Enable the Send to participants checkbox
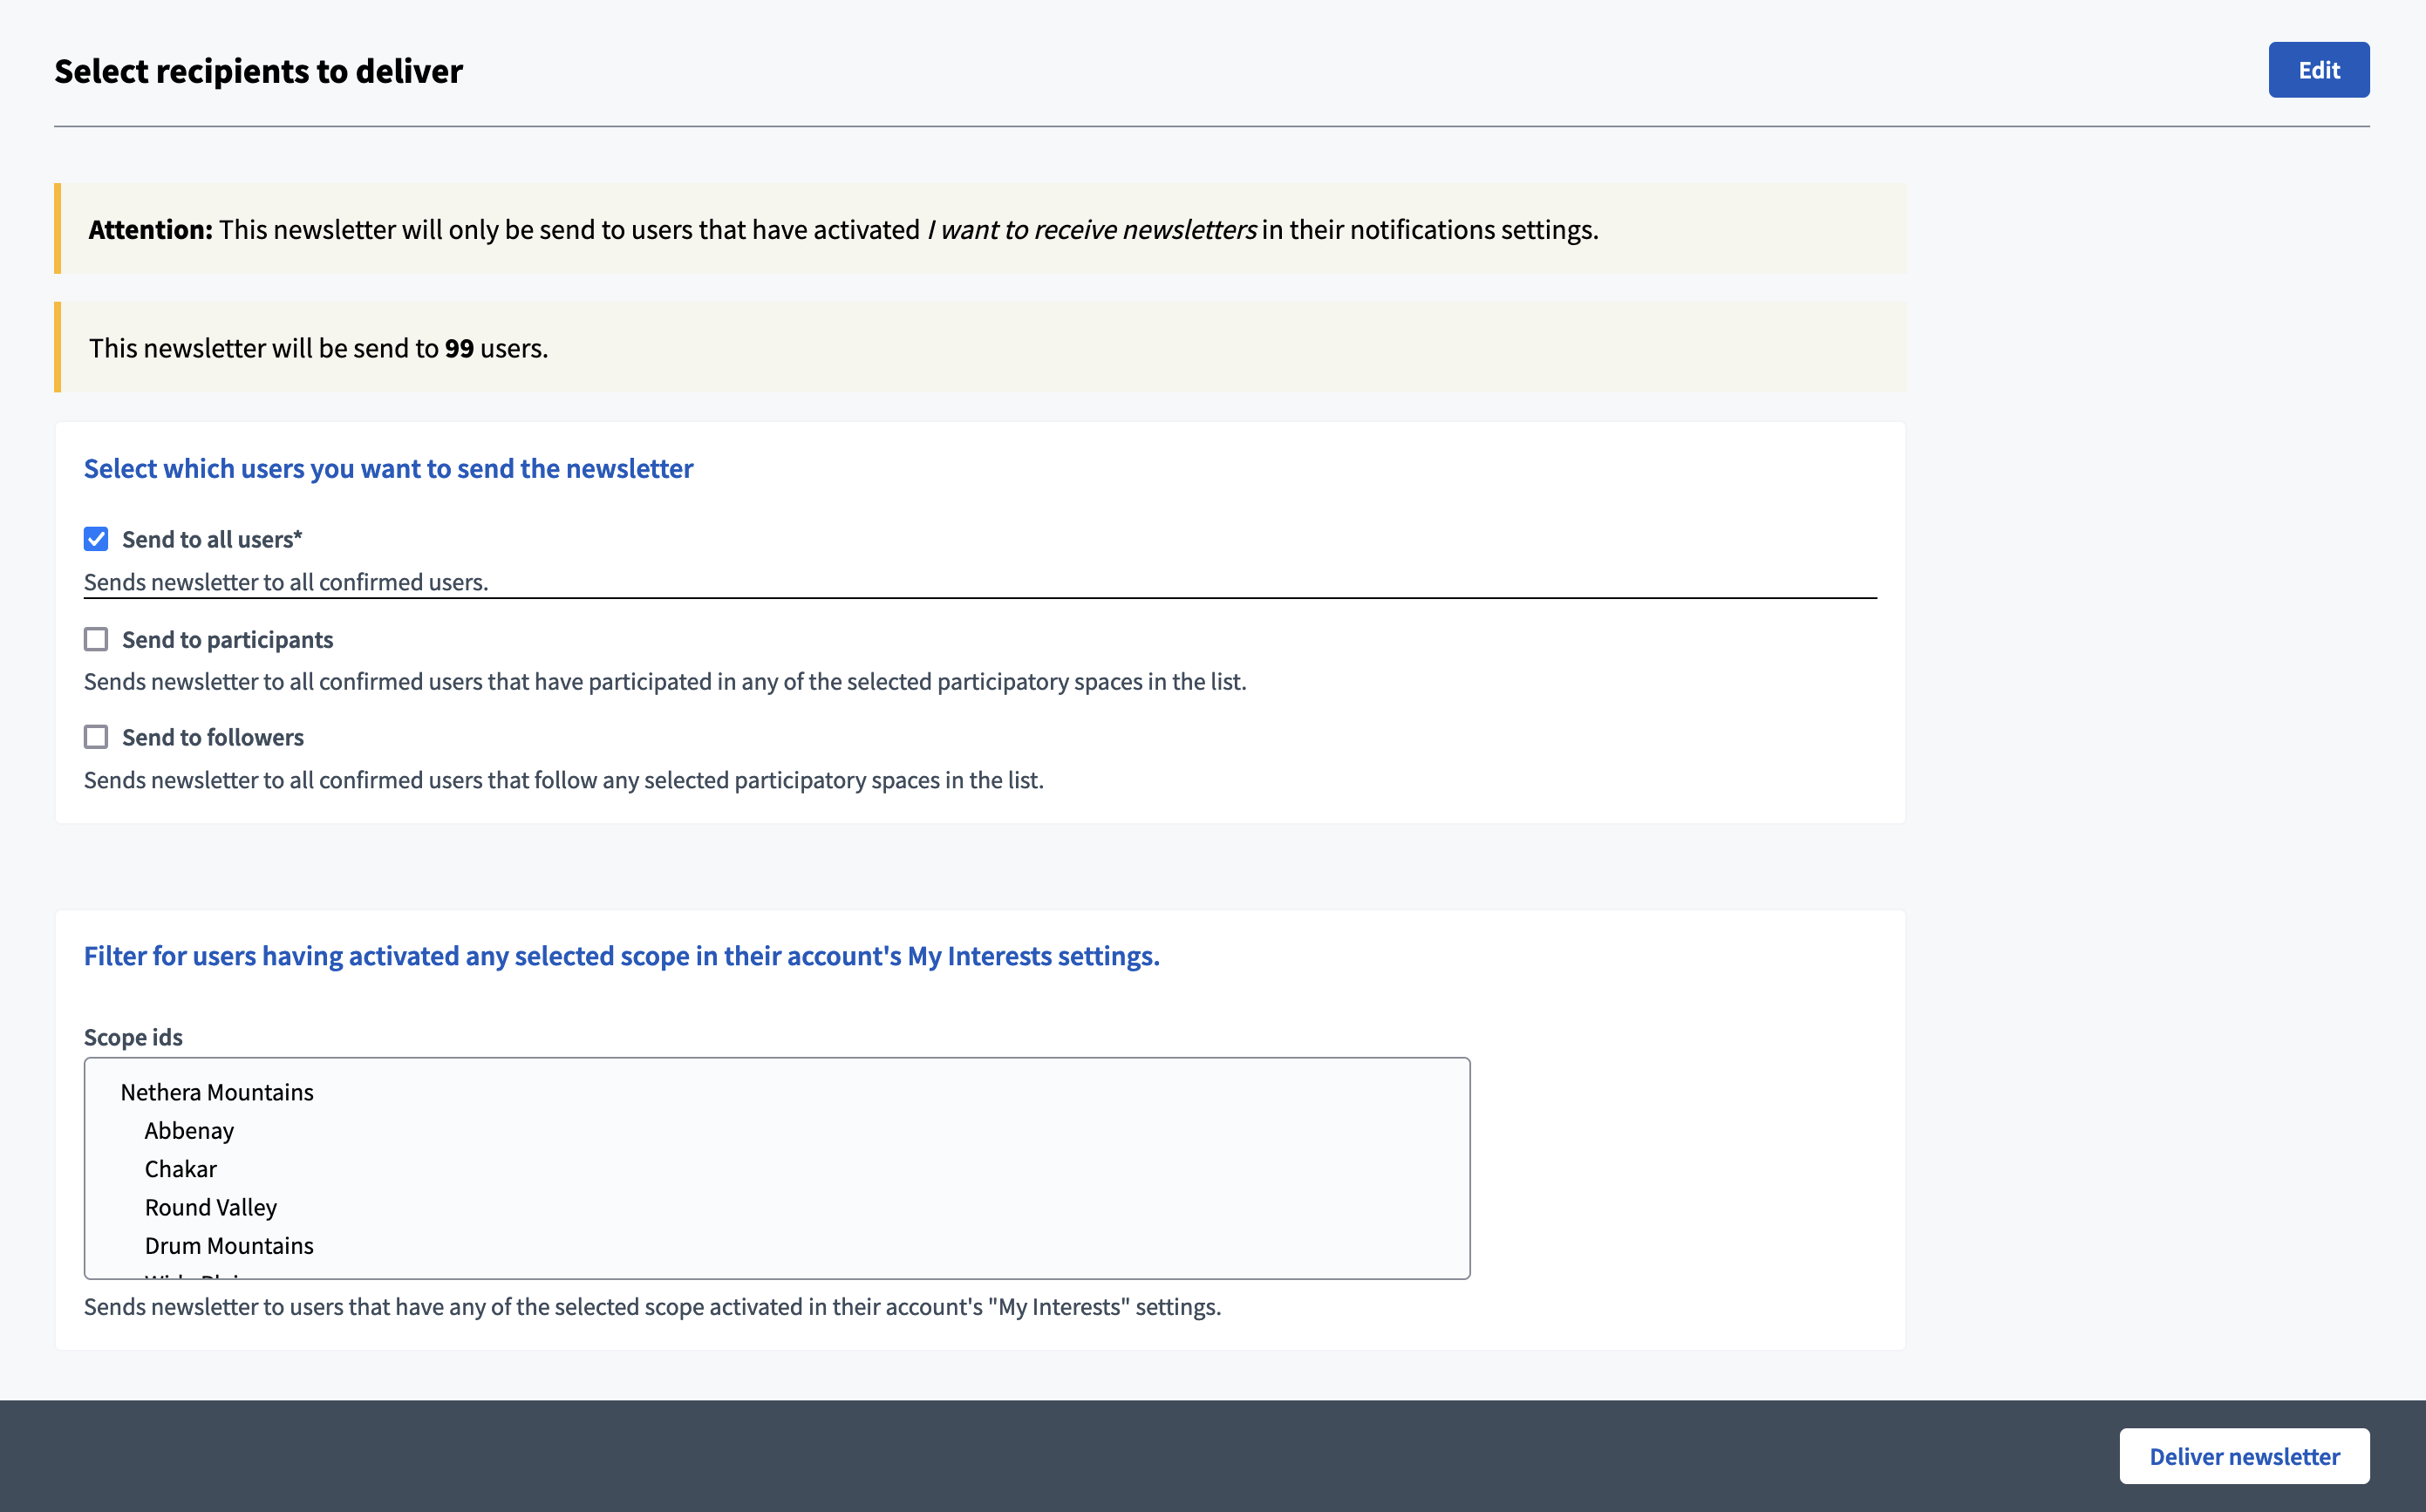 96,639
